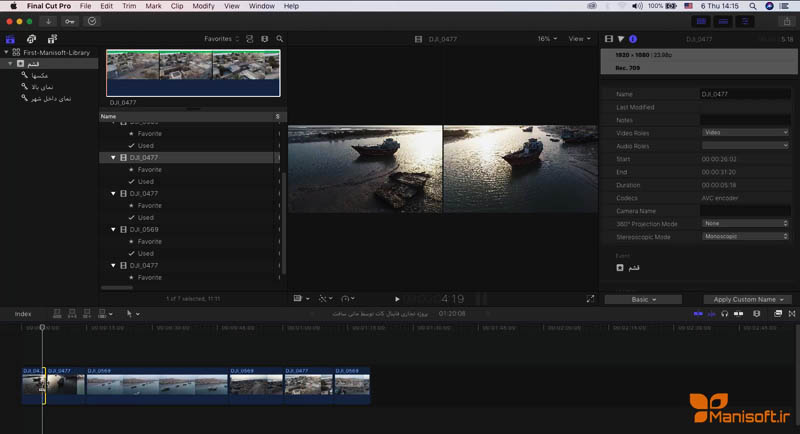Click the browser list vertical scrollbar
Image resolution: width=800 pixels, height=434 pixels.
tap(283, 223)
